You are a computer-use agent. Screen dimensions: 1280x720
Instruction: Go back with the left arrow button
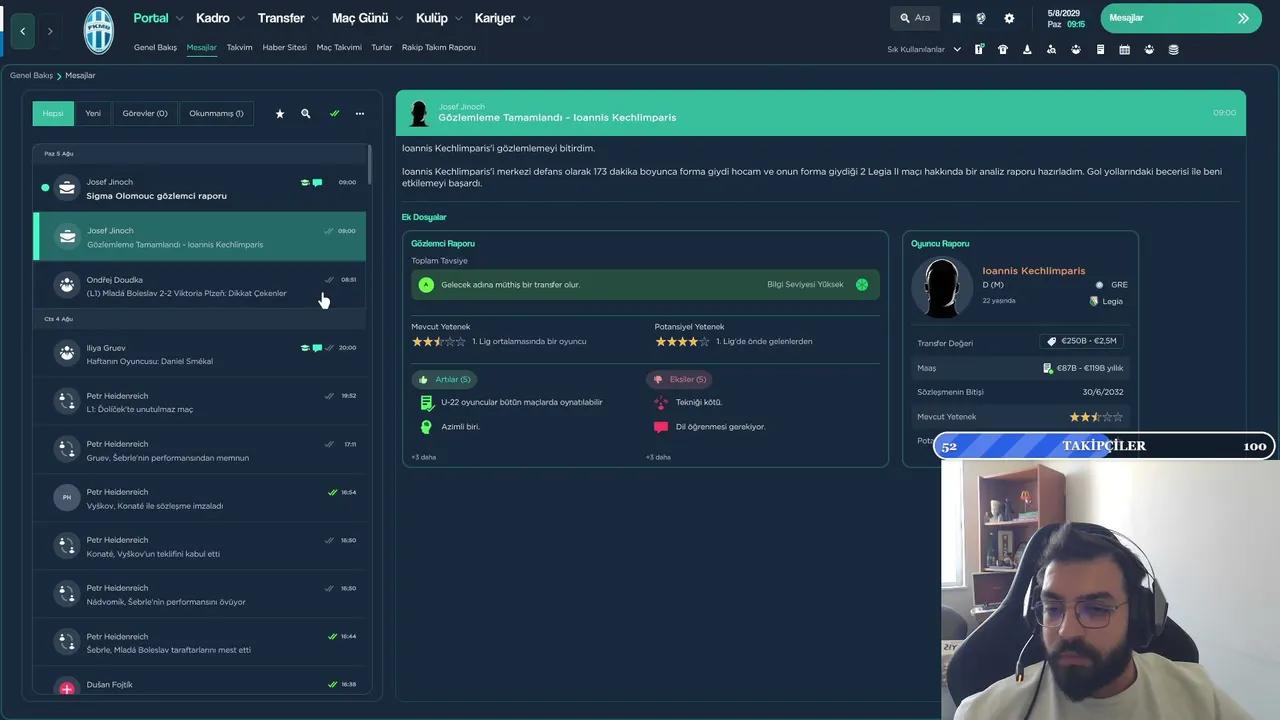point(23,31)
